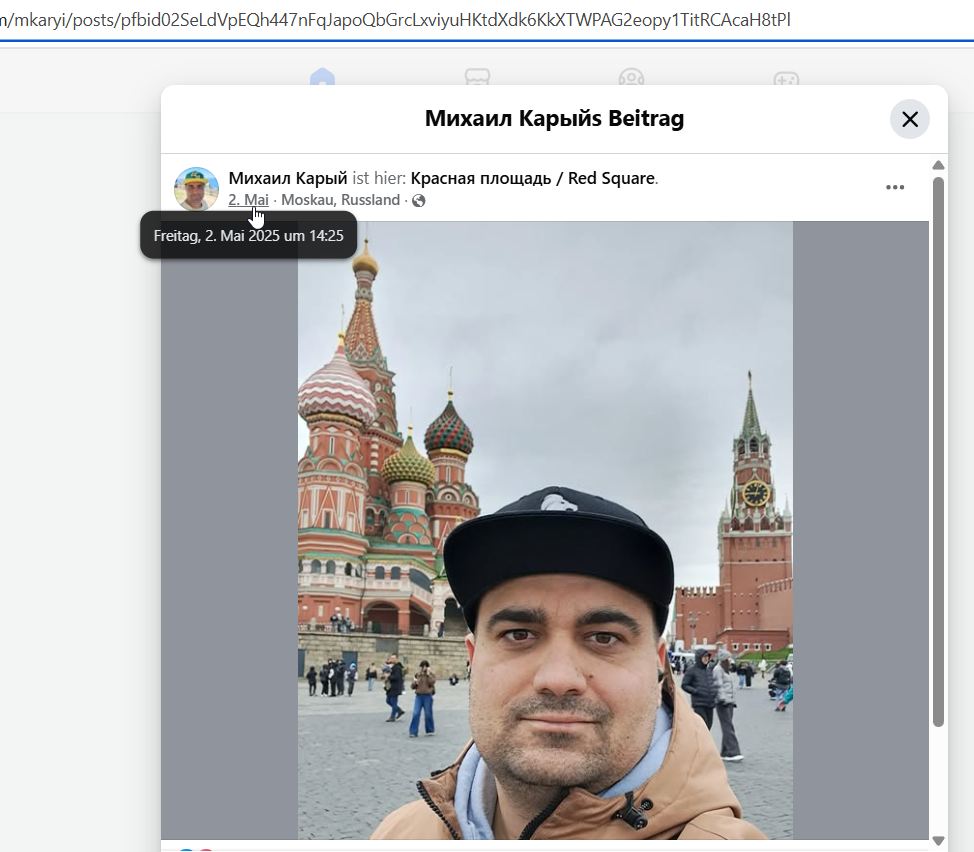Open the three-dot post options menu
Image resolution: width=974 pixels, height=852 pixels.
point(895,187)
